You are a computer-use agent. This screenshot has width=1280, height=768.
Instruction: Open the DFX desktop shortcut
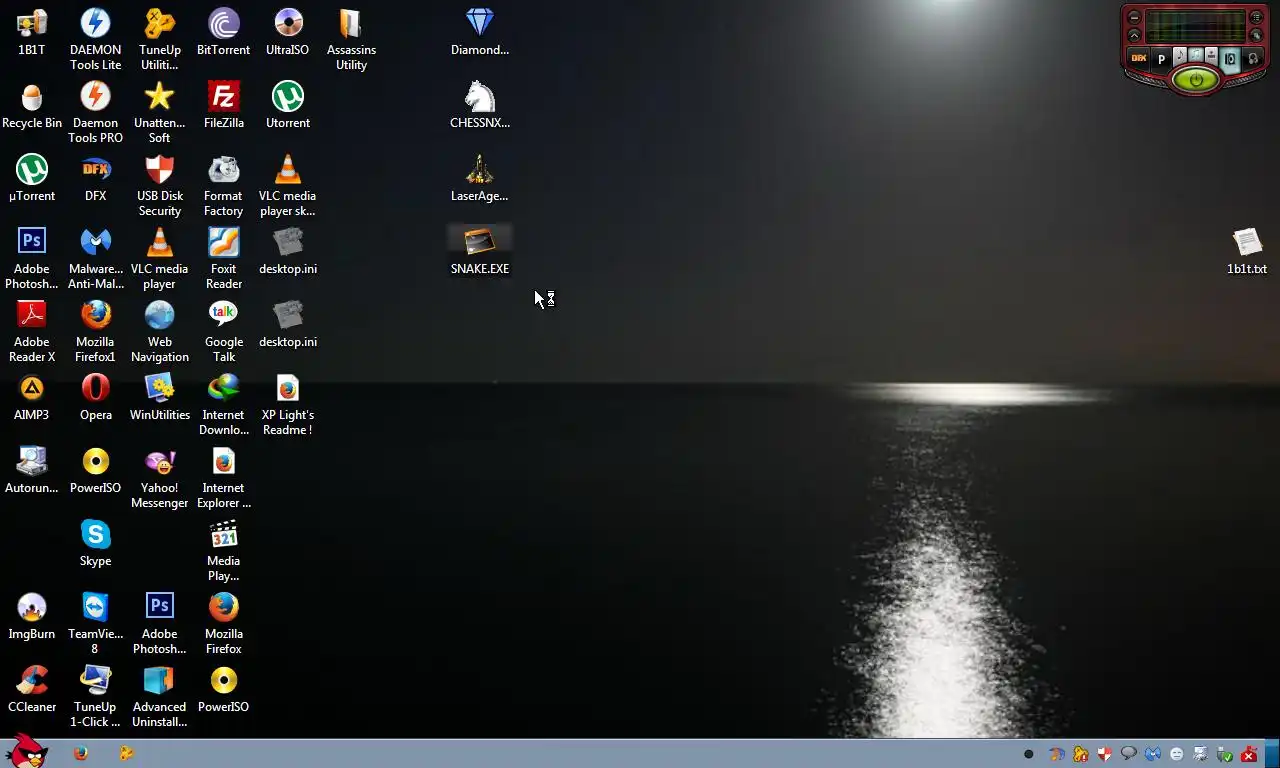pos(95,178)
